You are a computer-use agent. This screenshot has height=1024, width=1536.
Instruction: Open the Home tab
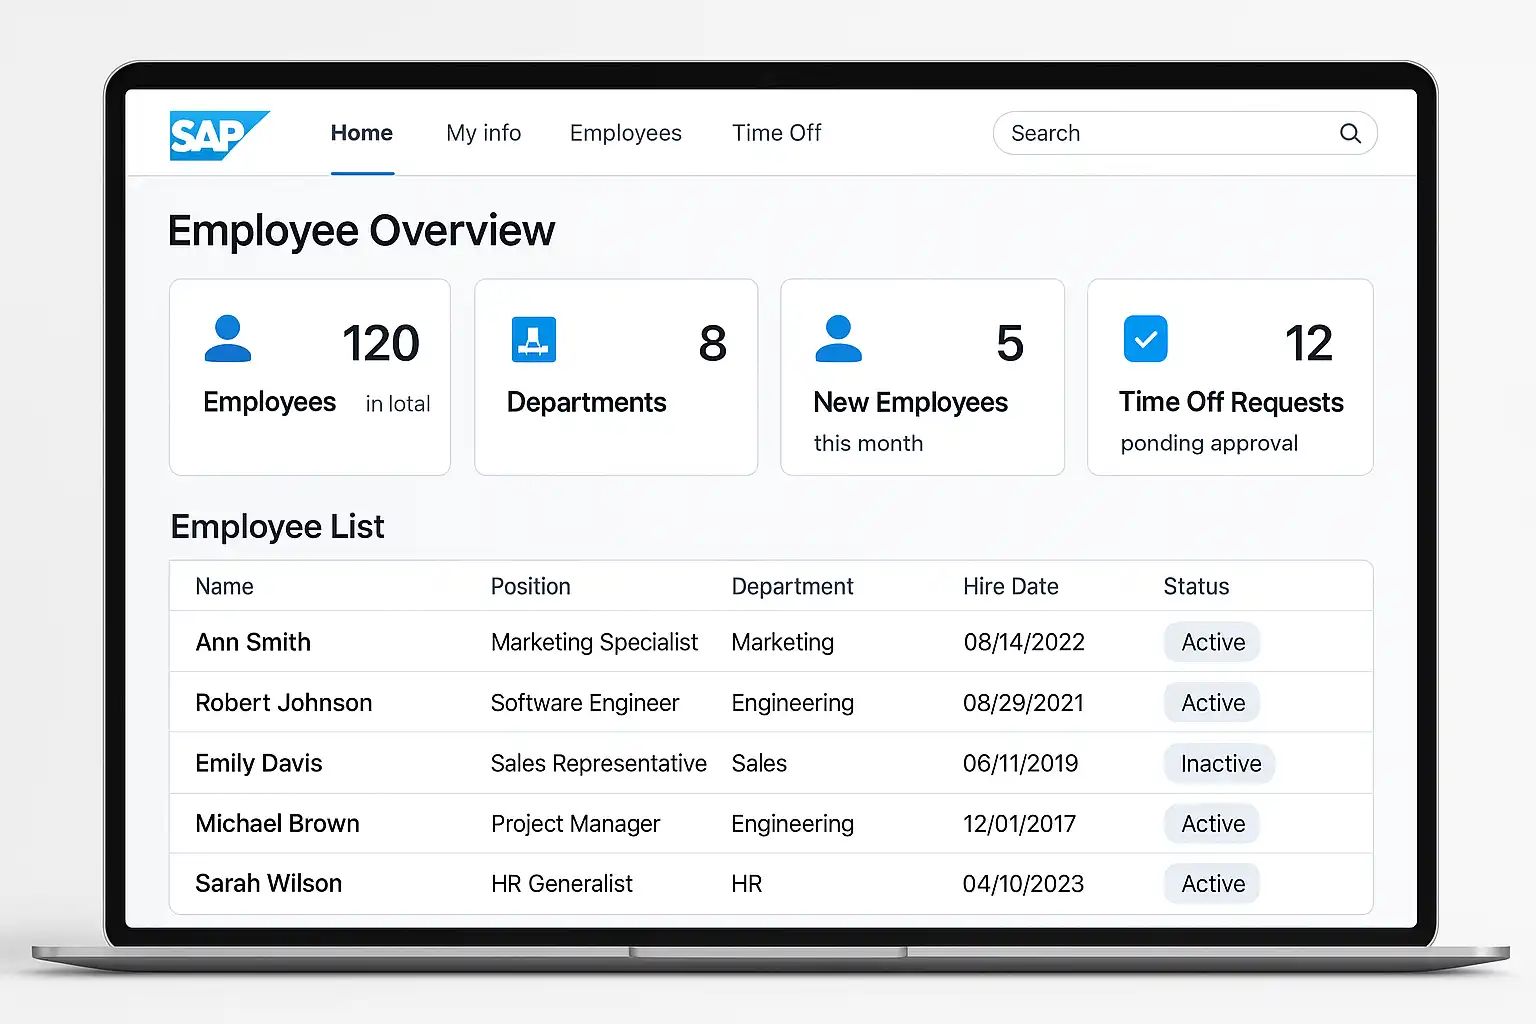(x=362, y=133)
